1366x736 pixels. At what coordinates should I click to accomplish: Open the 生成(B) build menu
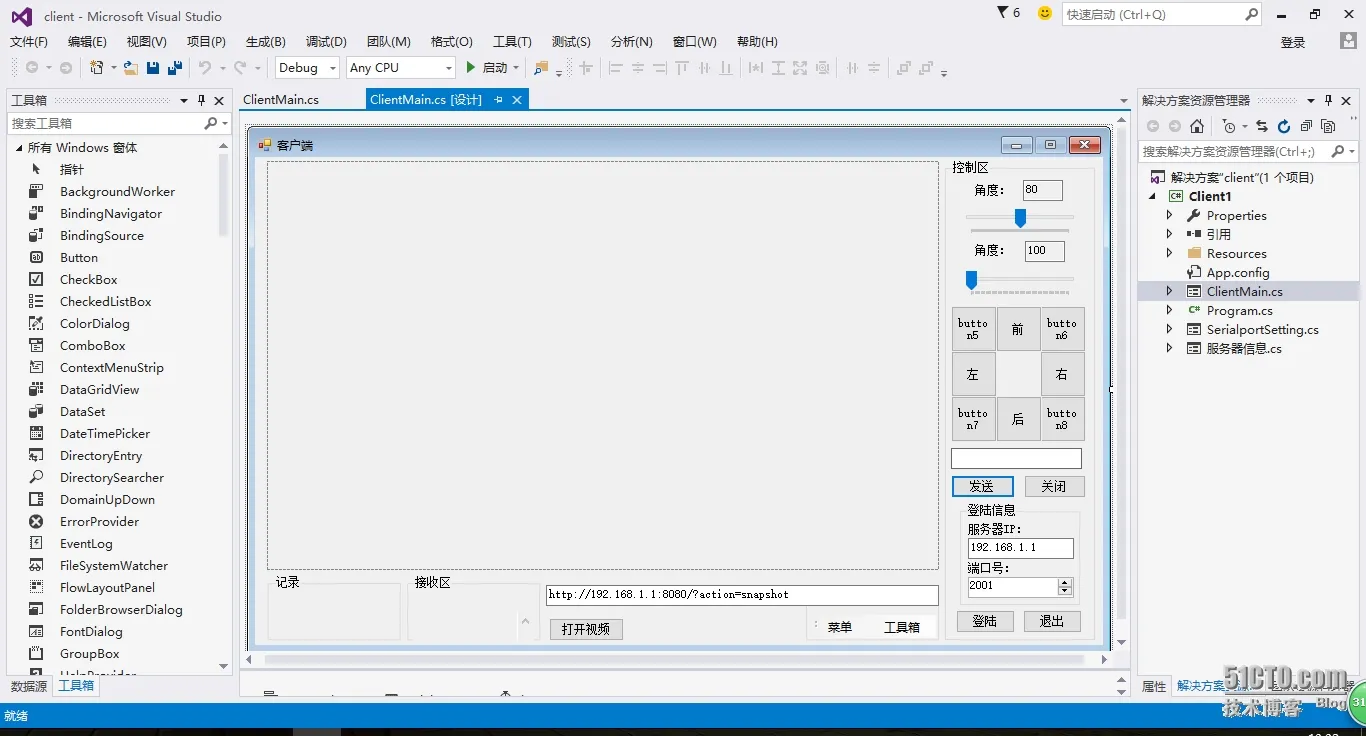click(x=266, y=41)
